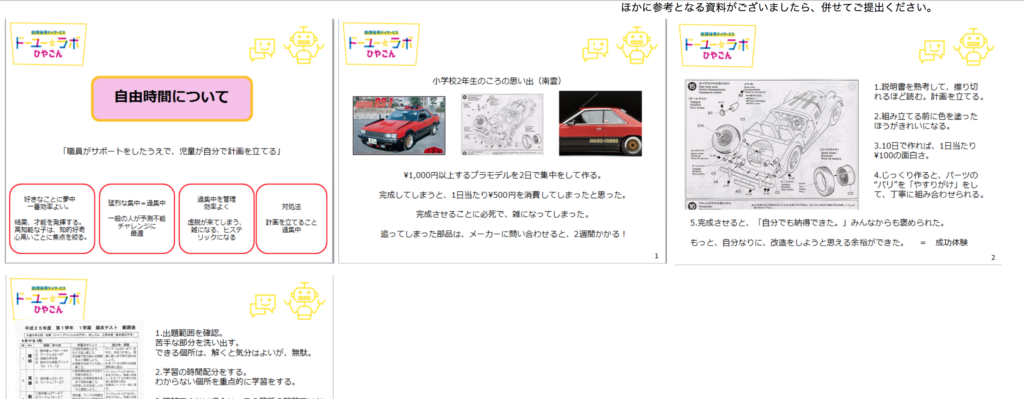
Task: Click page number 1 on the プラモデル slide
Action: click(656, 256)
